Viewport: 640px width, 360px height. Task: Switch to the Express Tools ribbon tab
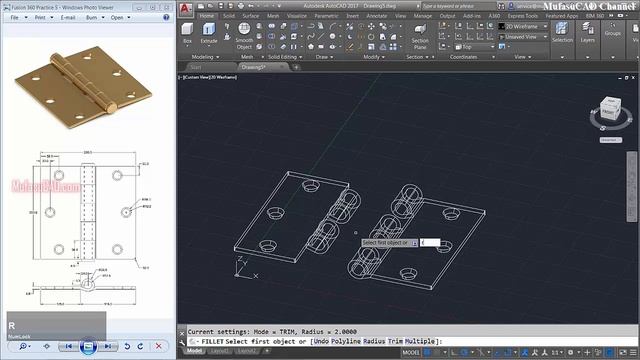(522, 16)
